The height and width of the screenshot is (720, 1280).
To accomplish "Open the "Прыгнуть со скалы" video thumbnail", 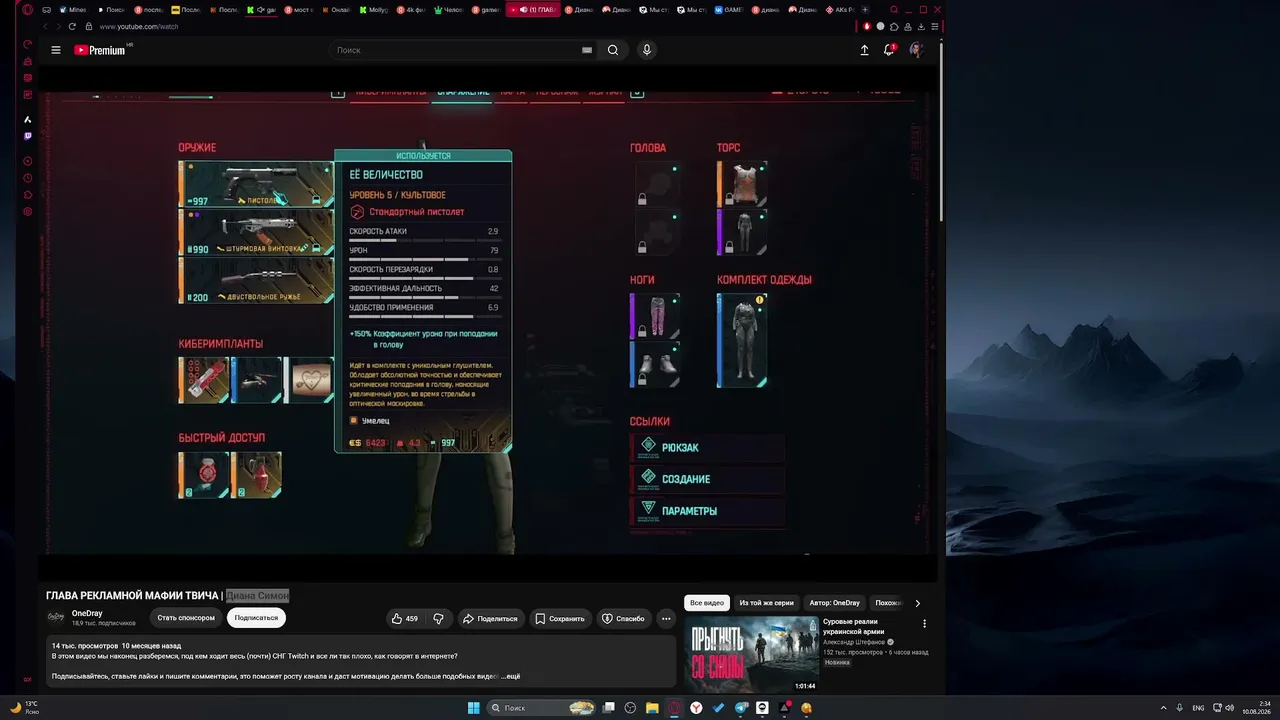I will [751, 654].
